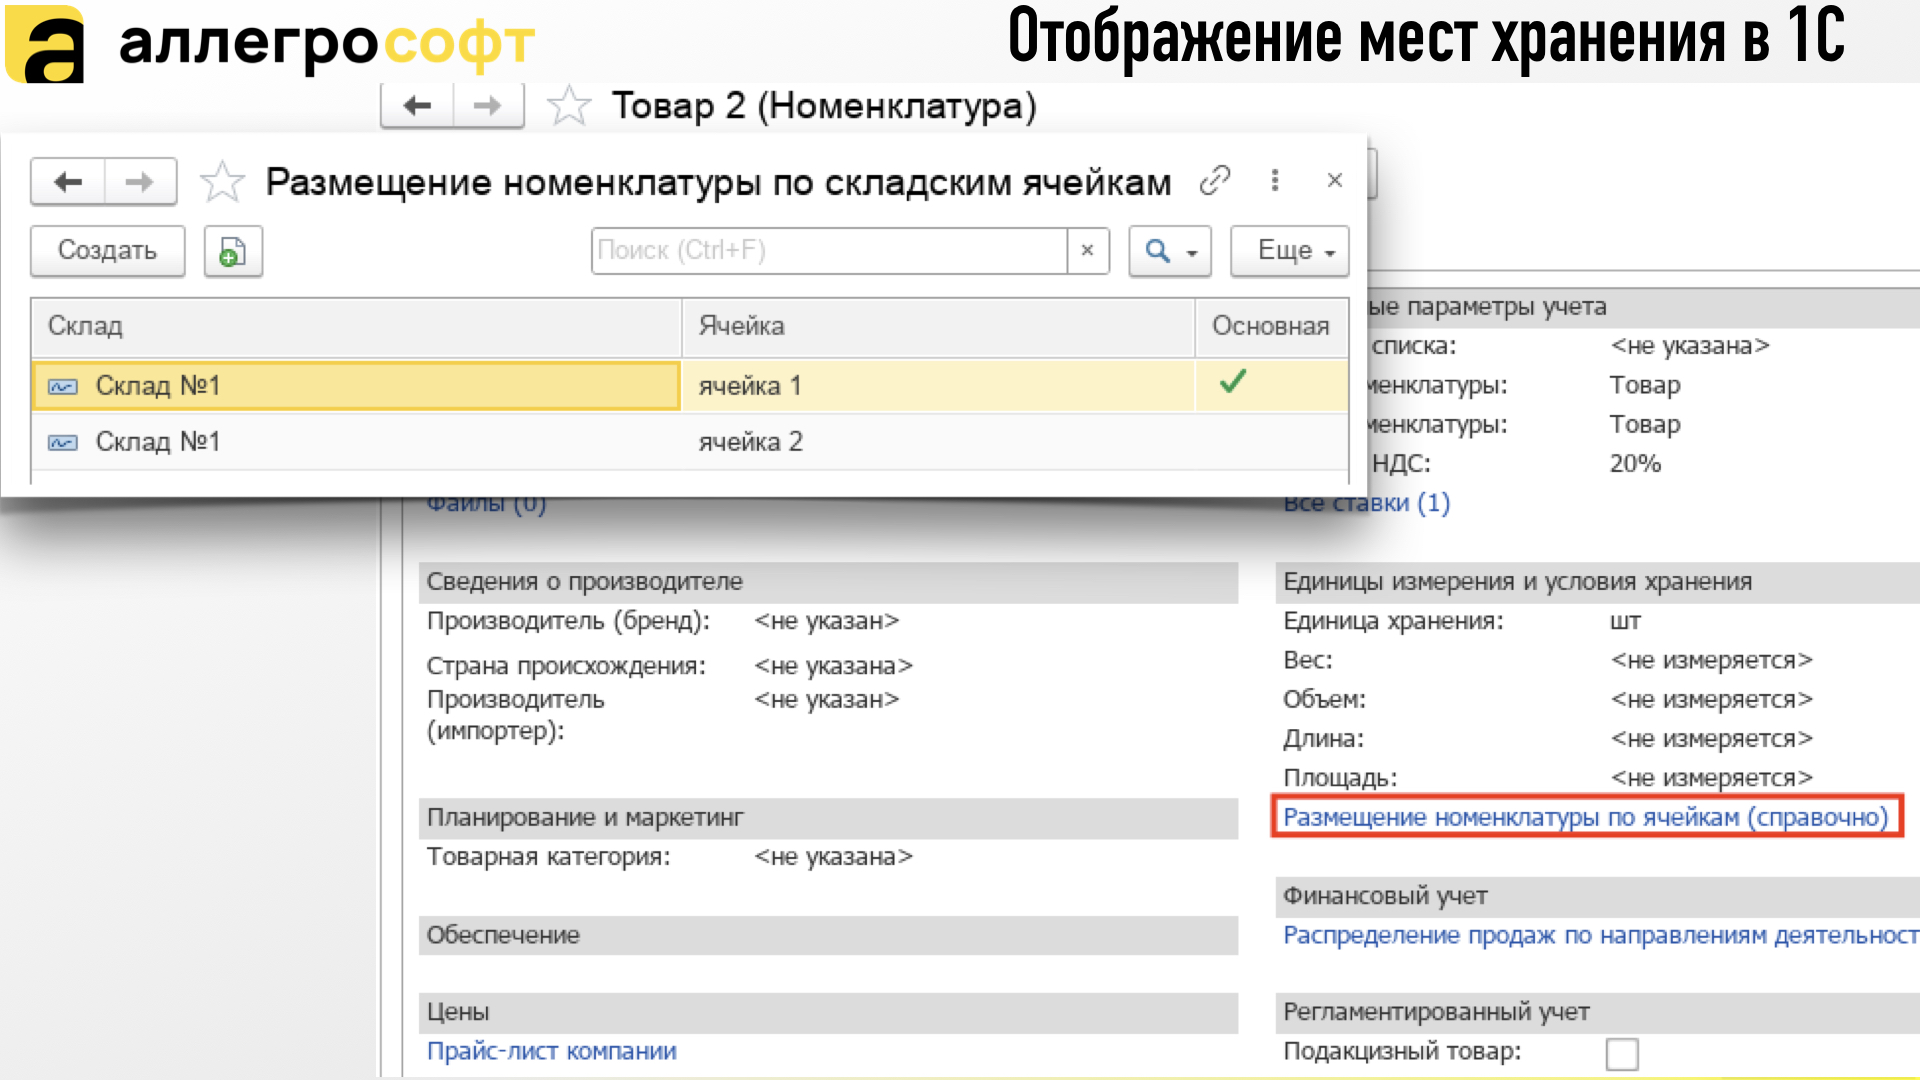Toggle the Основная checkmark for ячейка 1
This screenshot has height=1080, width=1920.
click(1233, 381)
